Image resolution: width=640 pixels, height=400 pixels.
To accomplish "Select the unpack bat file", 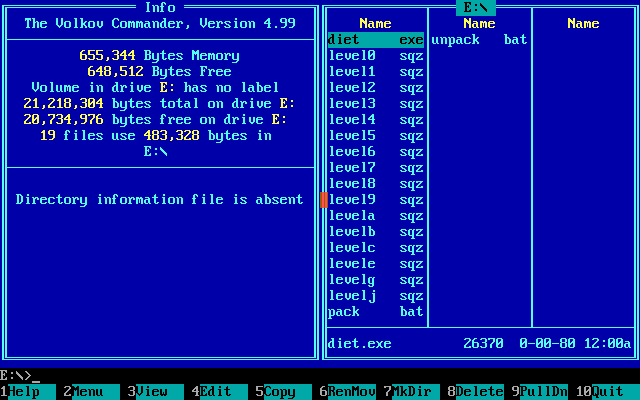I will (x=480, y=40).
